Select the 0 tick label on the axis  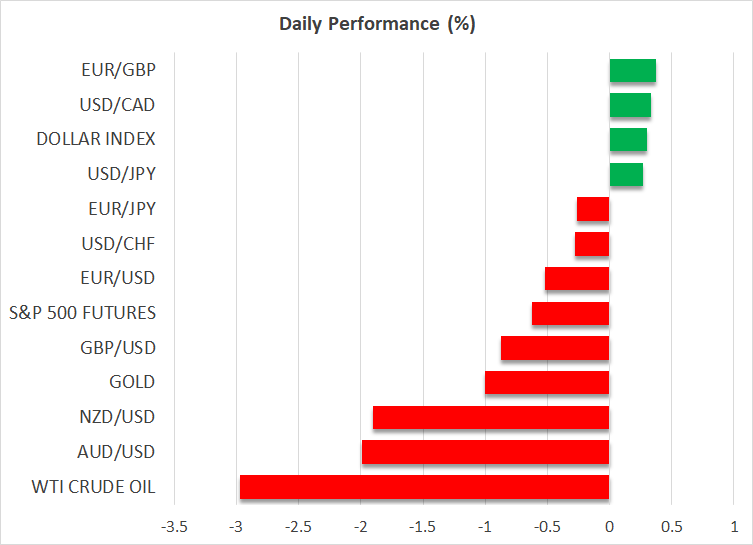pyautogui.click(x=609, y=526)
